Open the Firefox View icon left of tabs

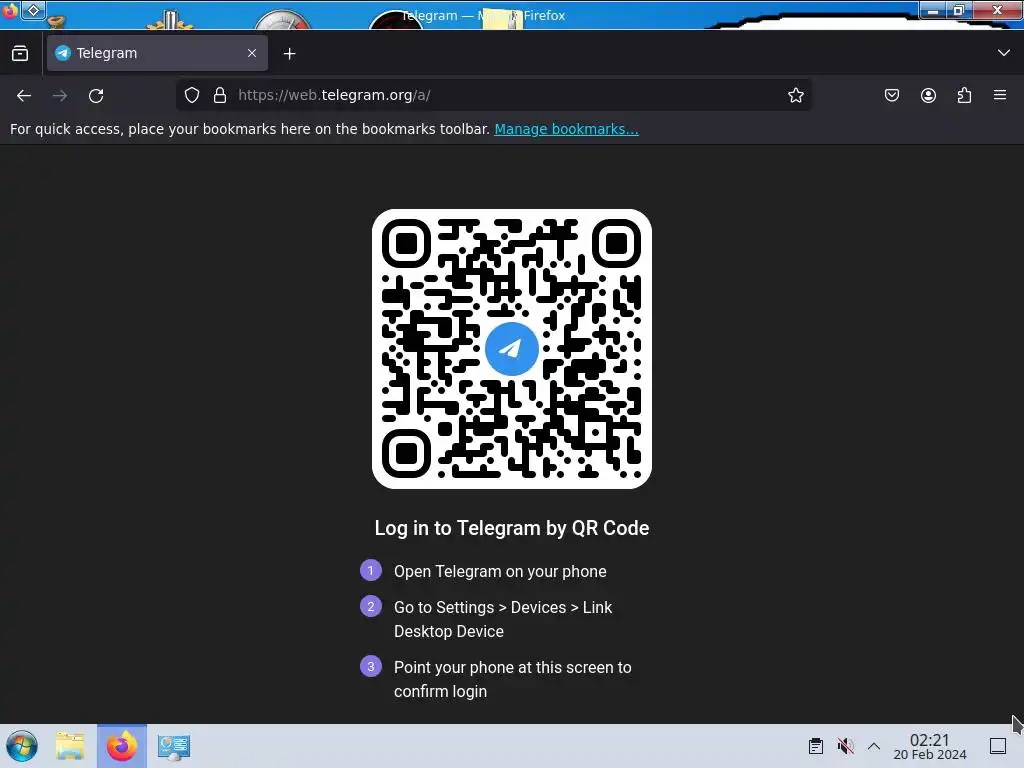[20, 53]
